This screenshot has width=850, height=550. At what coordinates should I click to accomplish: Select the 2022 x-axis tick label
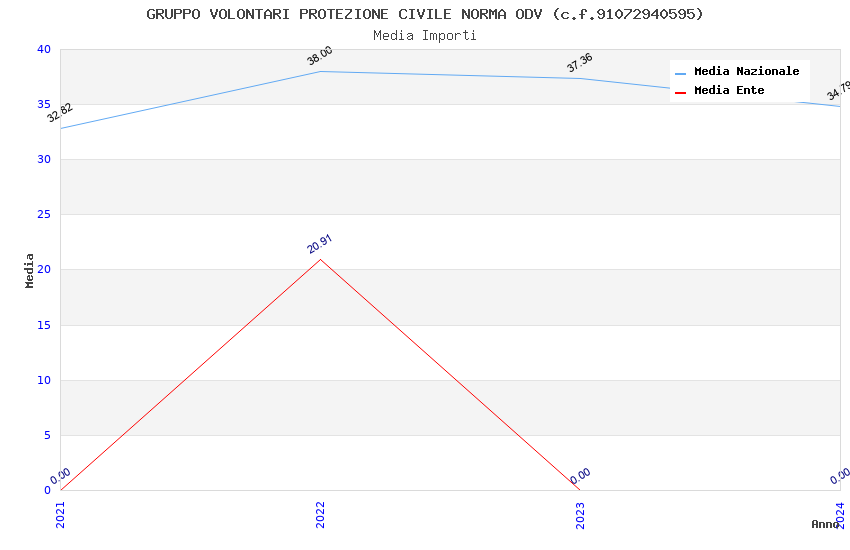320,514
